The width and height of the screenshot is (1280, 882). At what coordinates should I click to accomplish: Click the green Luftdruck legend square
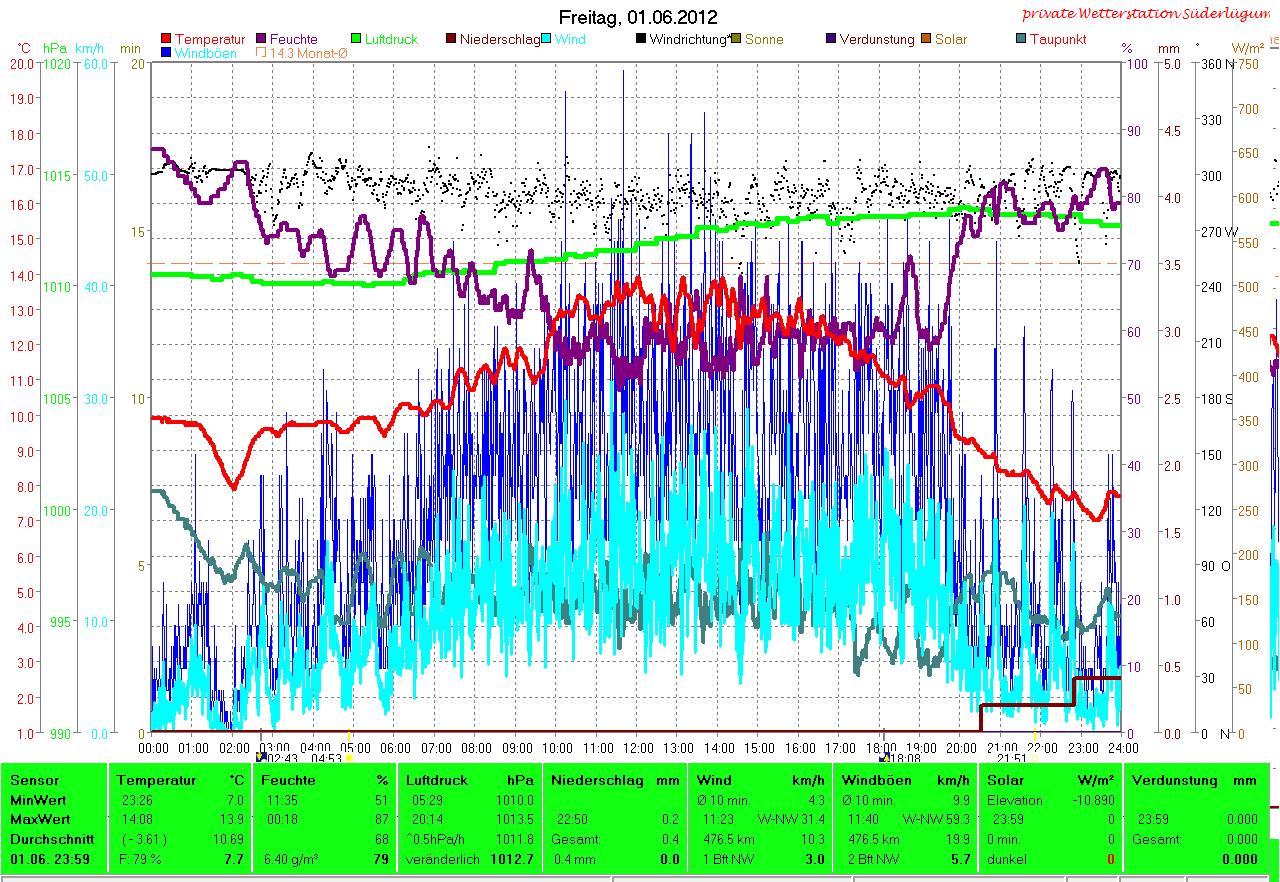[x=356, y=40]
